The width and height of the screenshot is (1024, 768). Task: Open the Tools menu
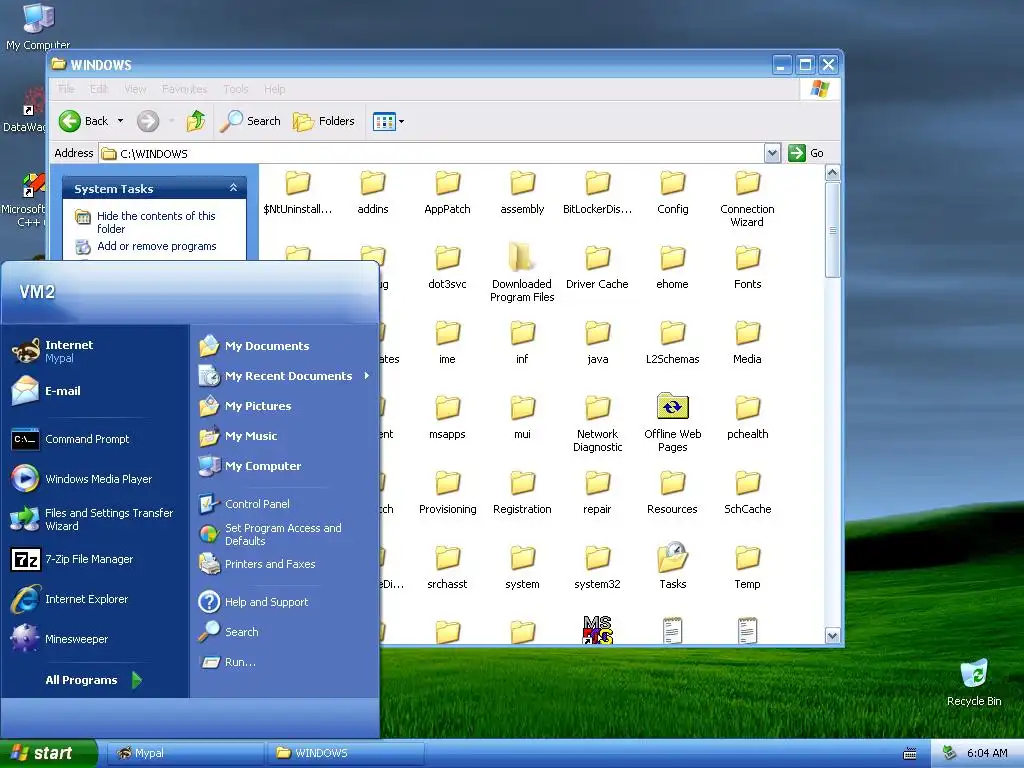point(235,89)
